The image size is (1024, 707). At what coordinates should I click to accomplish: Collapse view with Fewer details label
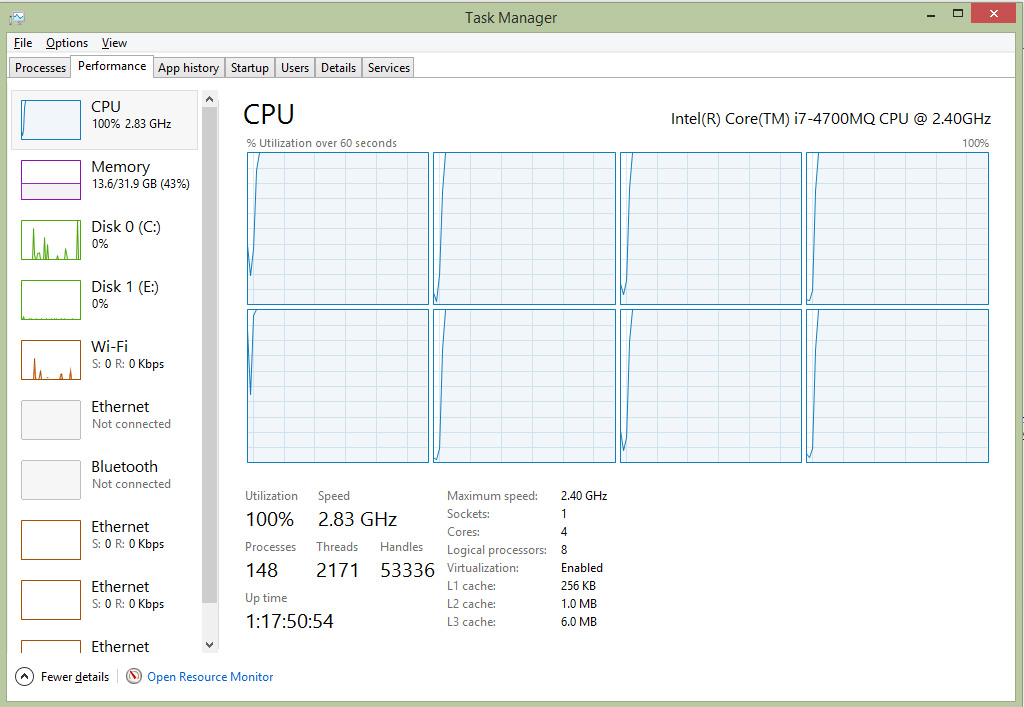(x=74, y=677)
